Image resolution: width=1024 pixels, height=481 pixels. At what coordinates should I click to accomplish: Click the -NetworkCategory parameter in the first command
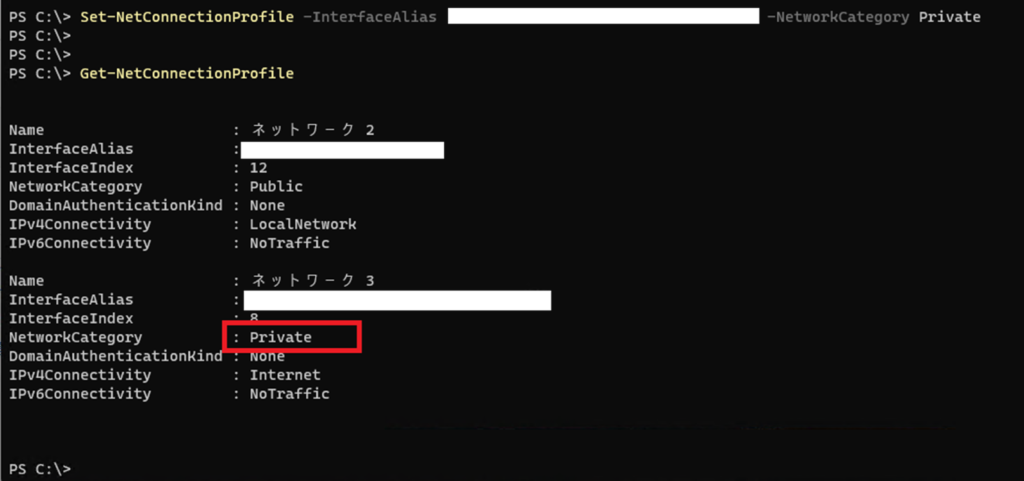coord(837,17)
